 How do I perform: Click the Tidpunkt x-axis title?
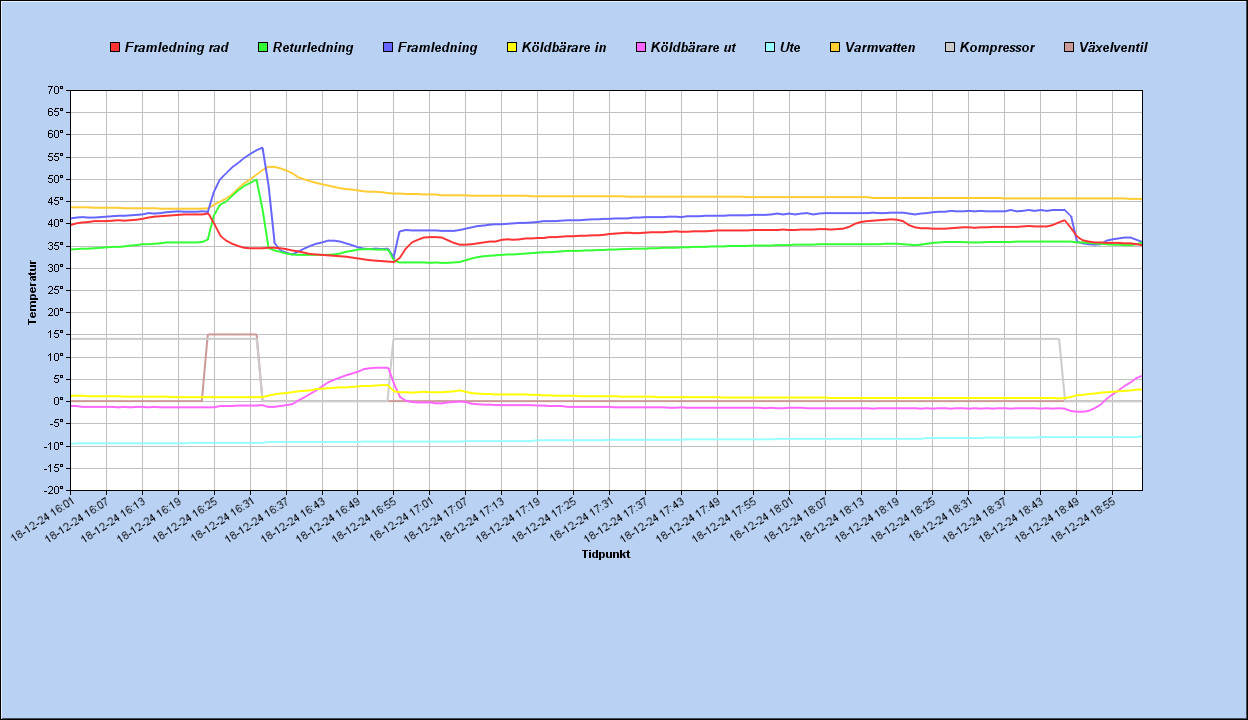coord(606,554)
